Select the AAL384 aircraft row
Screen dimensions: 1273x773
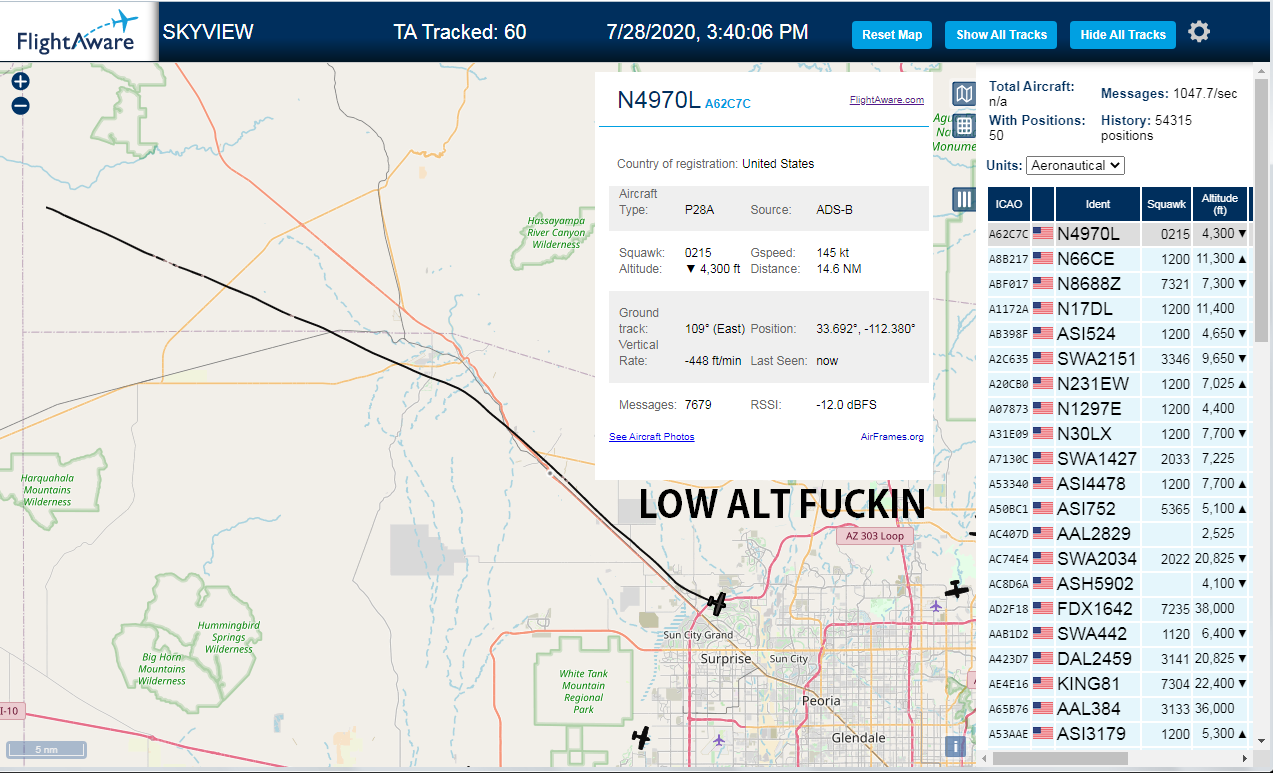click(x=1119, y=708)
